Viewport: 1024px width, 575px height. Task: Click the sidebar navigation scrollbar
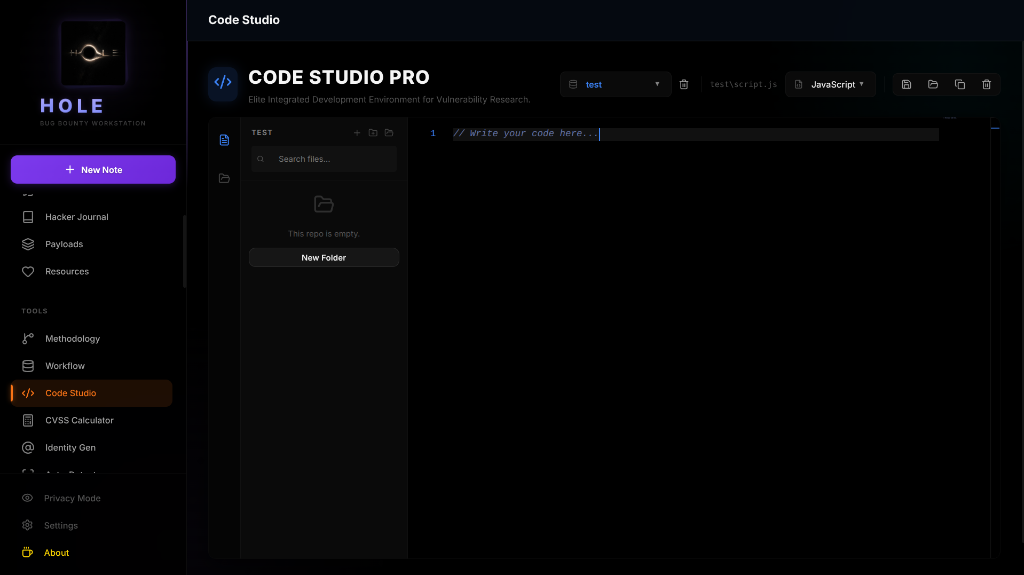click(184, 252)
